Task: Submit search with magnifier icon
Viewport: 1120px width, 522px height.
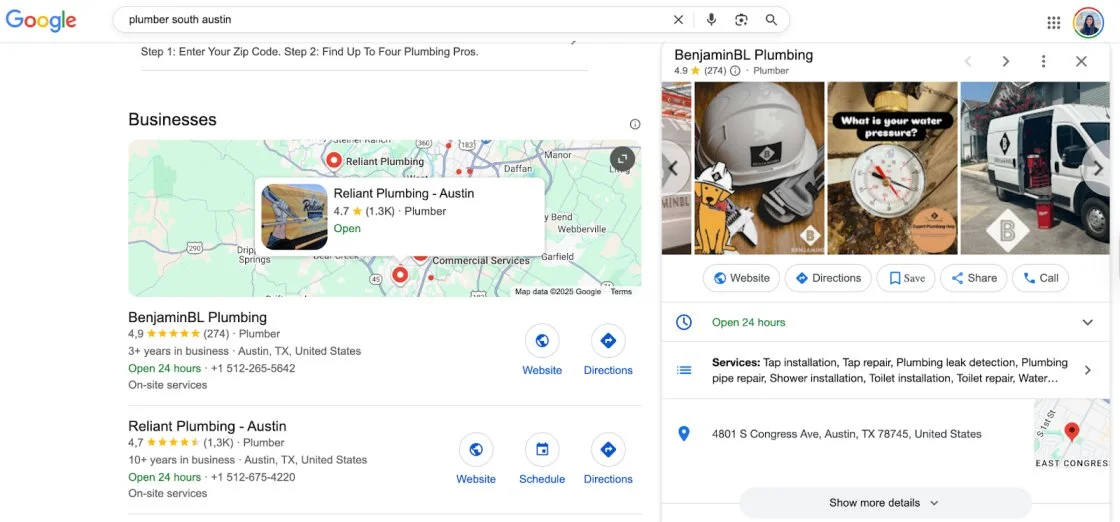Action: pyautogui.click(x=771, y=20)
